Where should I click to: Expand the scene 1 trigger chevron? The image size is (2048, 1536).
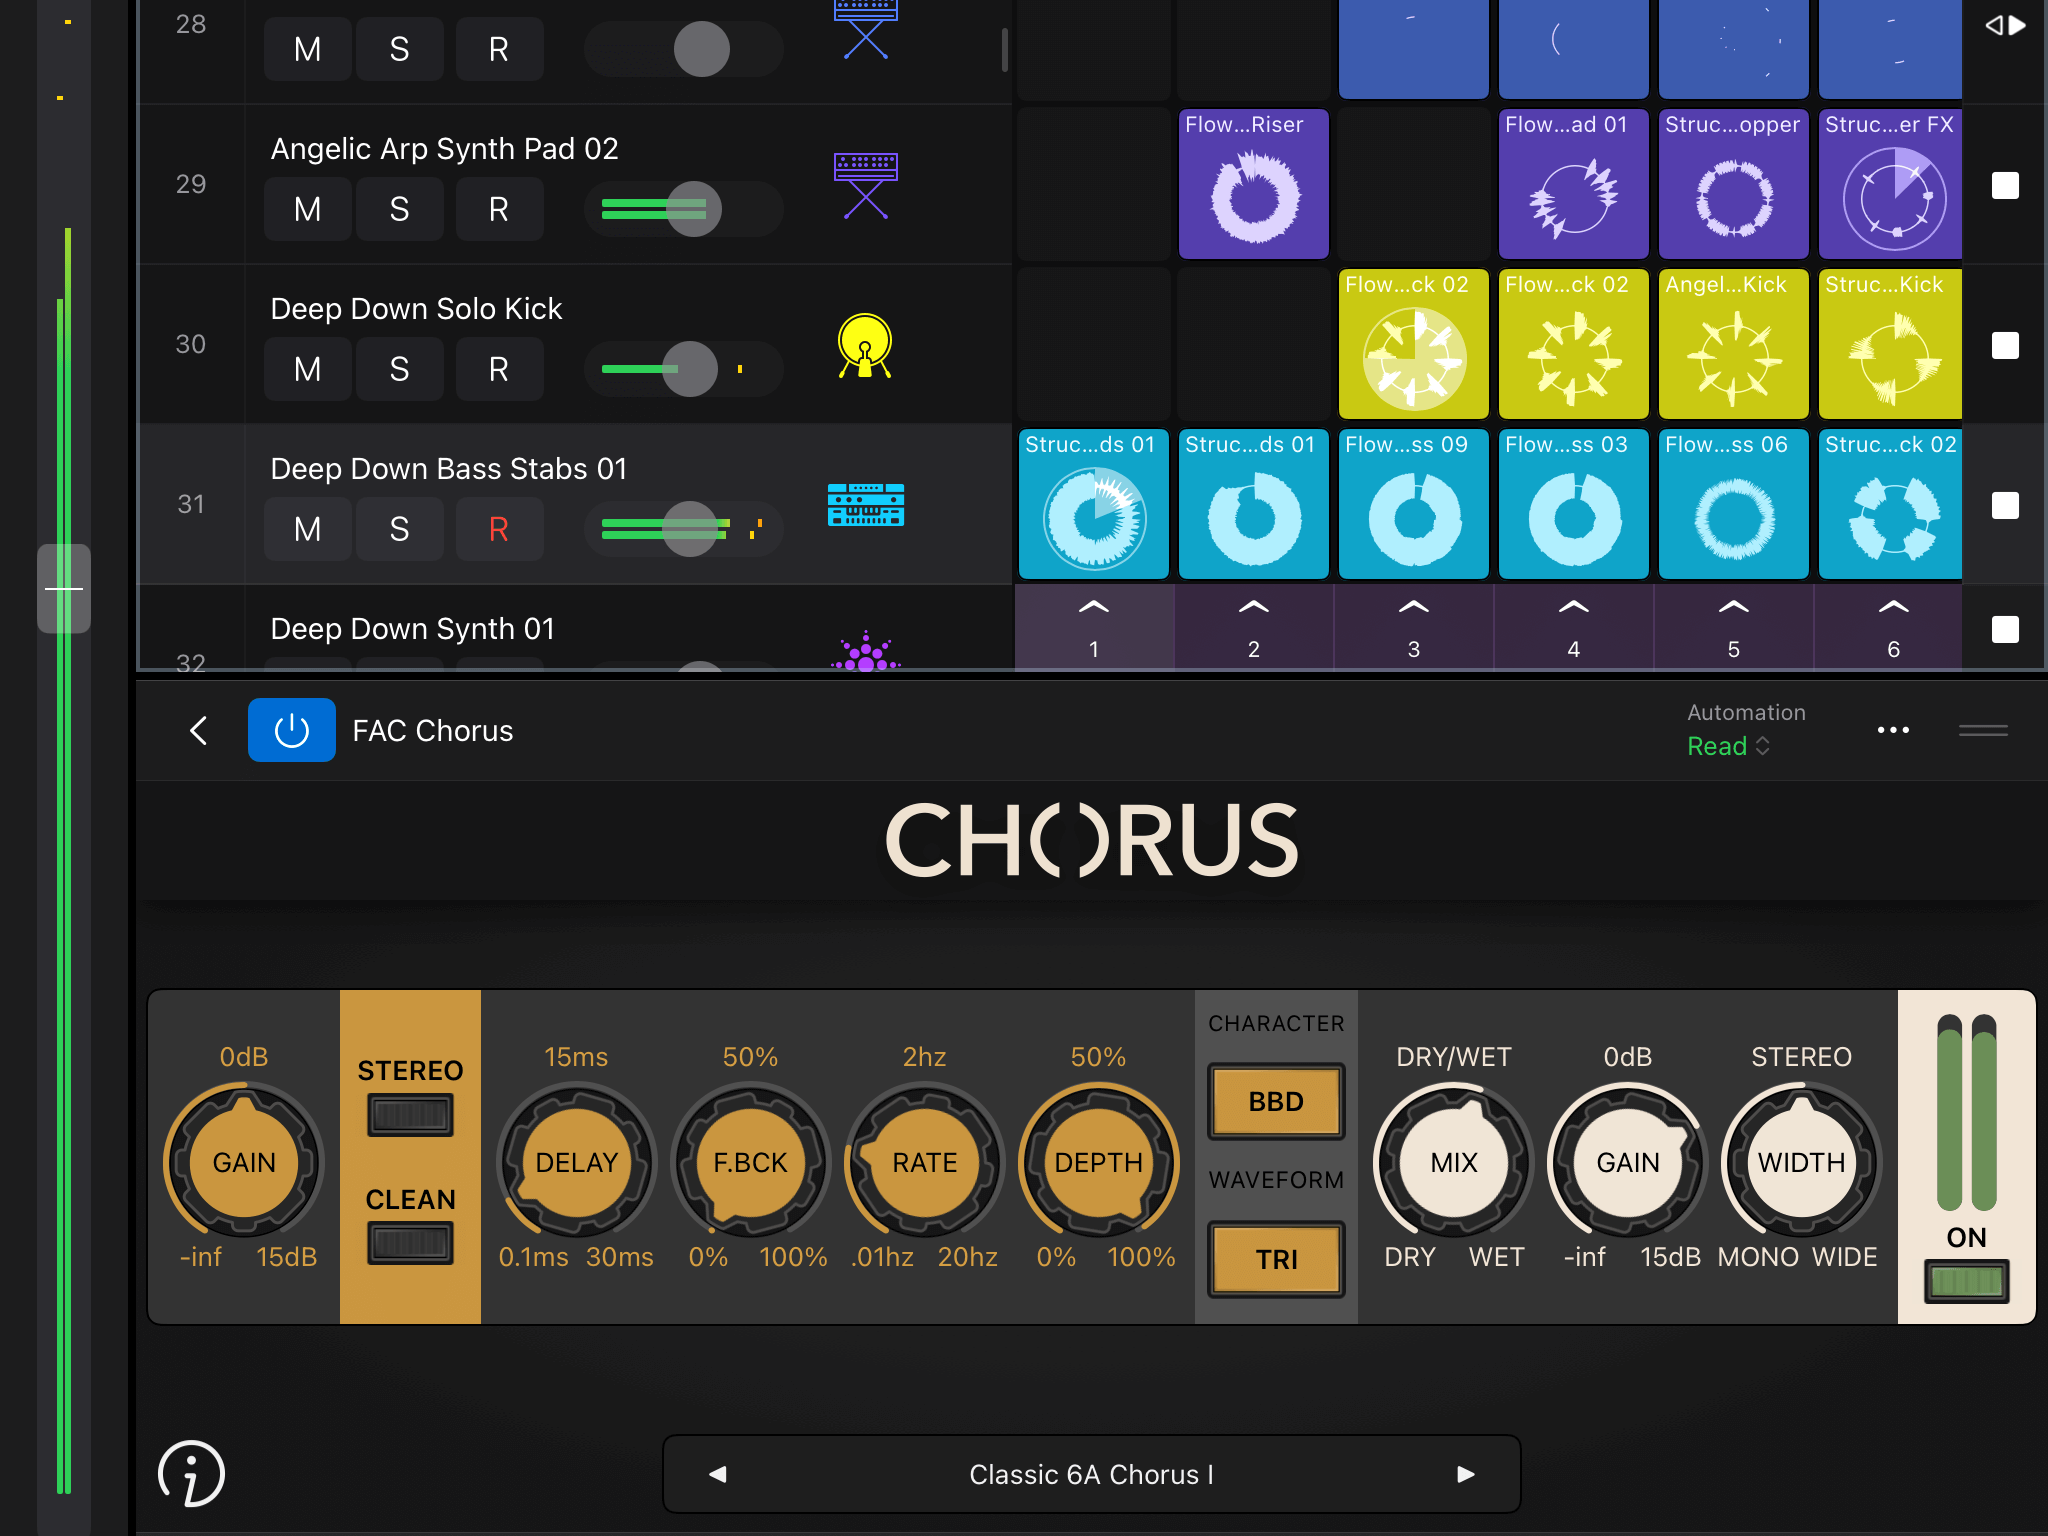pos(1093,607)
